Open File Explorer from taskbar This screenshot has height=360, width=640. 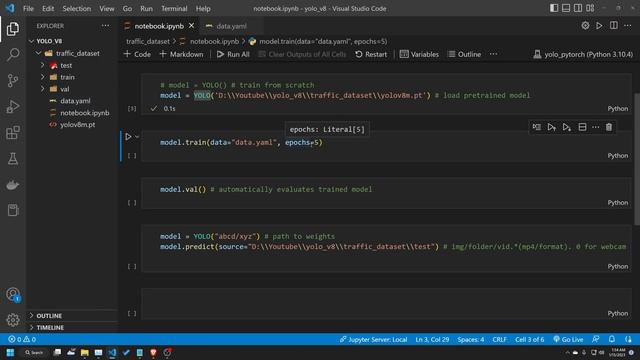coord(84,352)
